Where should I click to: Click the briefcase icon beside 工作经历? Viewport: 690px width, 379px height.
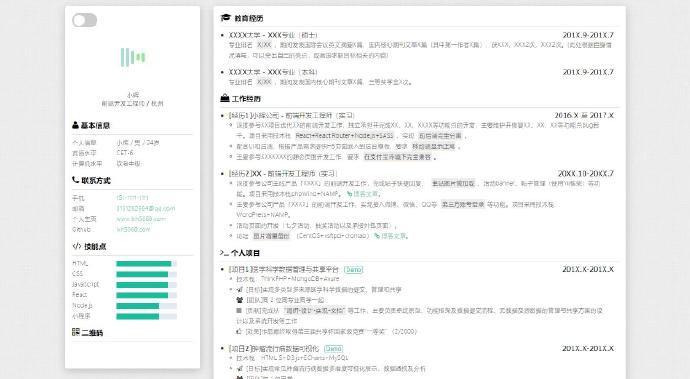click(x=225, y=98)
